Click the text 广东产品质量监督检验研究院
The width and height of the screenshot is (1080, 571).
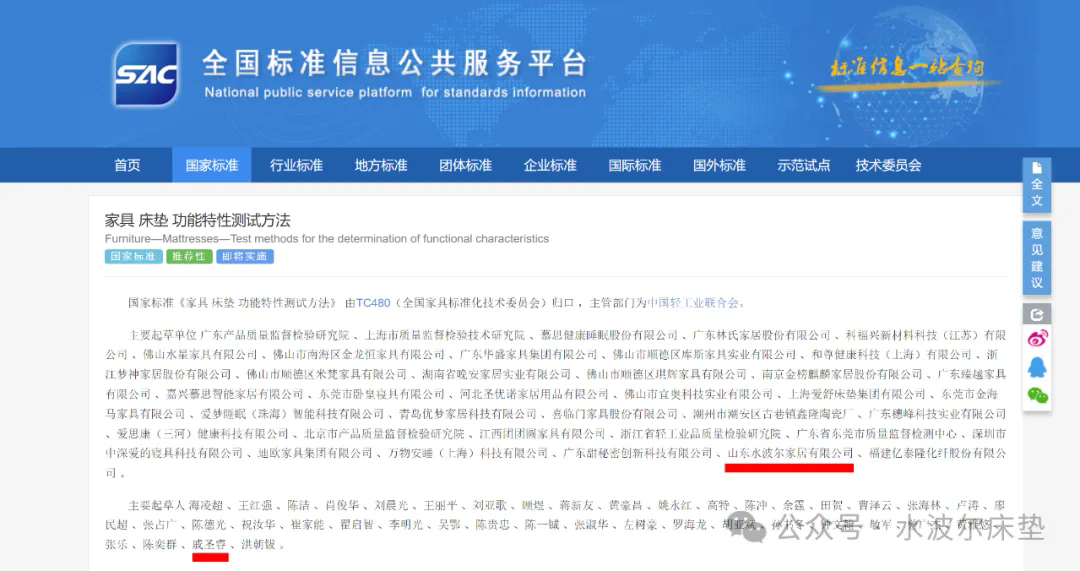point(275,335)
